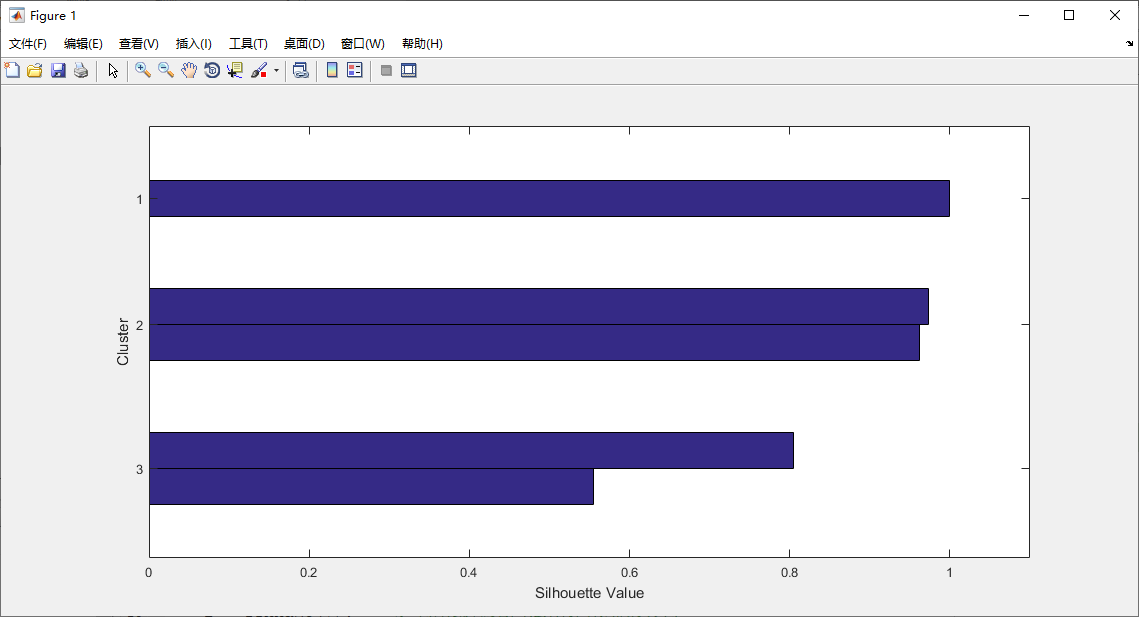Click the Hide Plot Tools icon

click(x=386, y=70)
